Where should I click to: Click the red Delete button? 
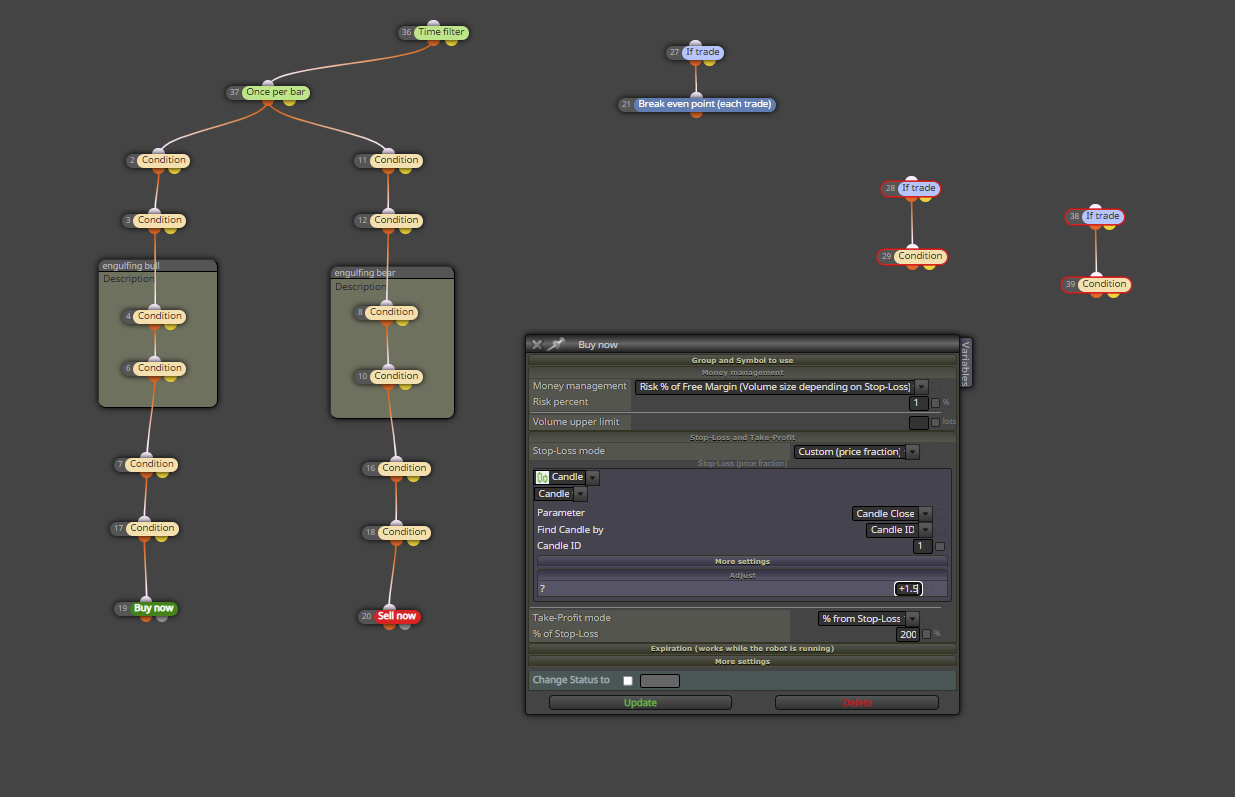(x=857, y=703)
